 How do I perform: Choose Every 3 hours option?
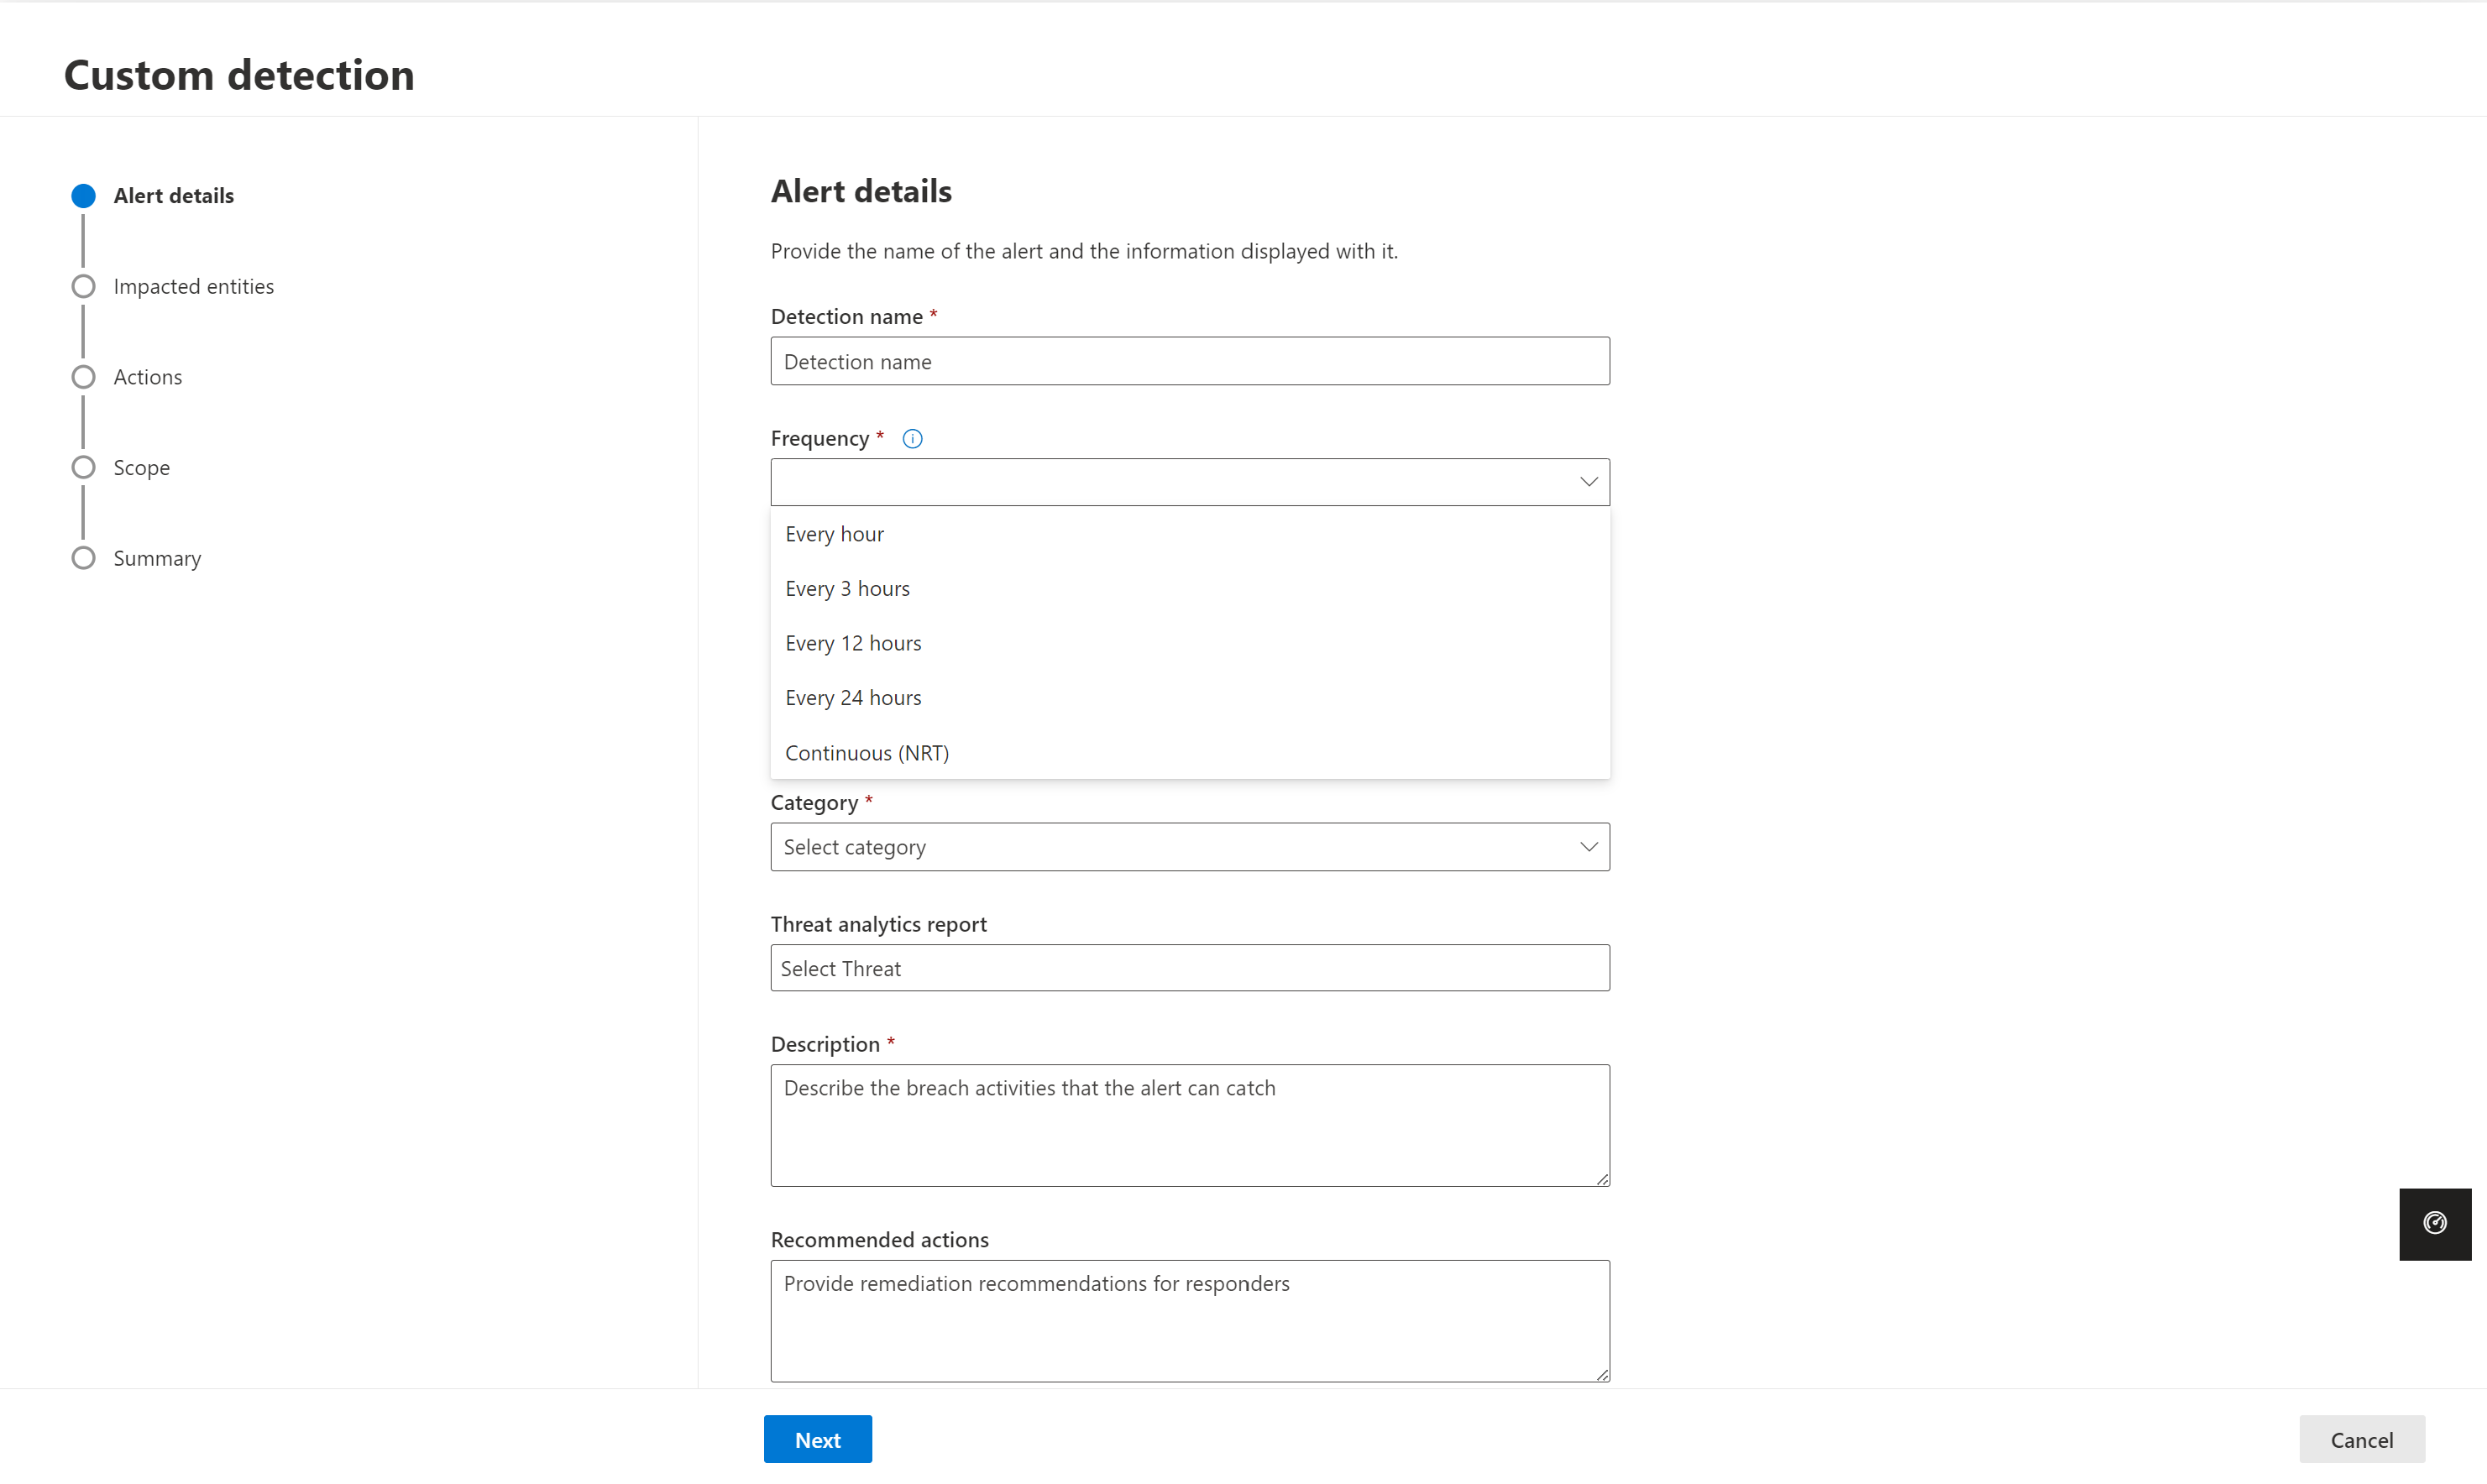click(x=847, y=589)
